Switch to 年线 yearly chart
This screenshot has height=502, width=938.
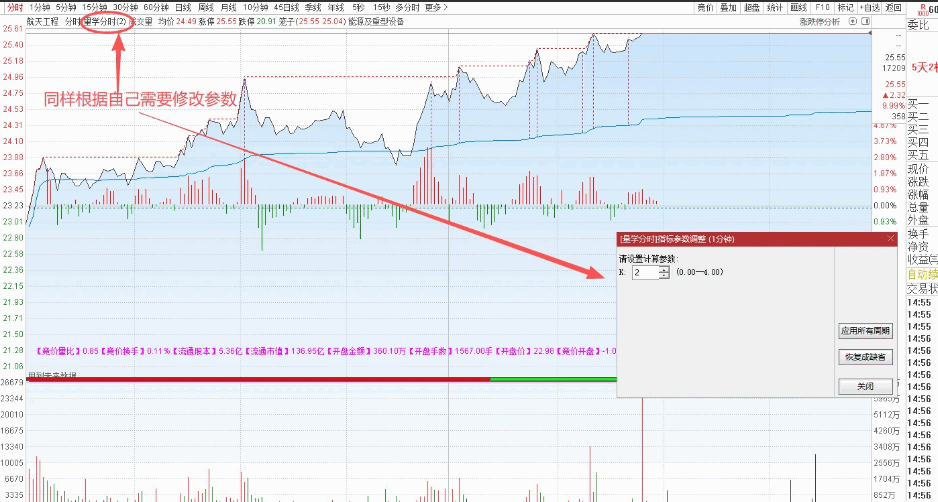click(x=335, y=7)
